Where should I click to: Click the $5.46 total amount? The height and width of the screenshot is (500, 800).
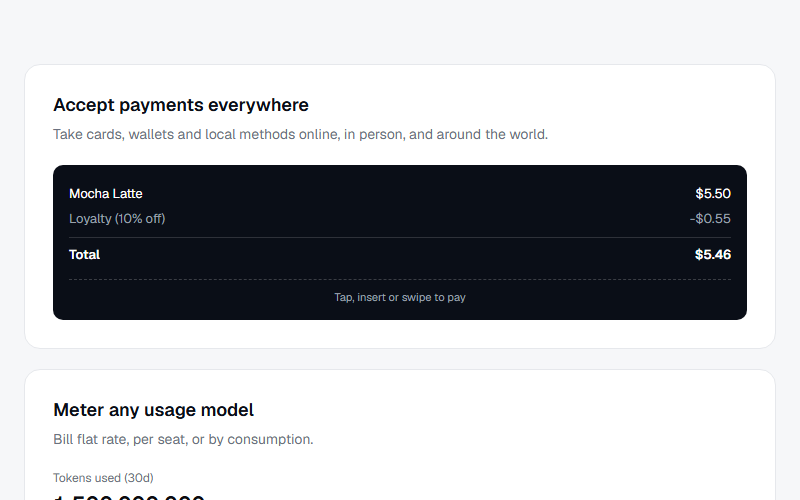click(713, 254)
